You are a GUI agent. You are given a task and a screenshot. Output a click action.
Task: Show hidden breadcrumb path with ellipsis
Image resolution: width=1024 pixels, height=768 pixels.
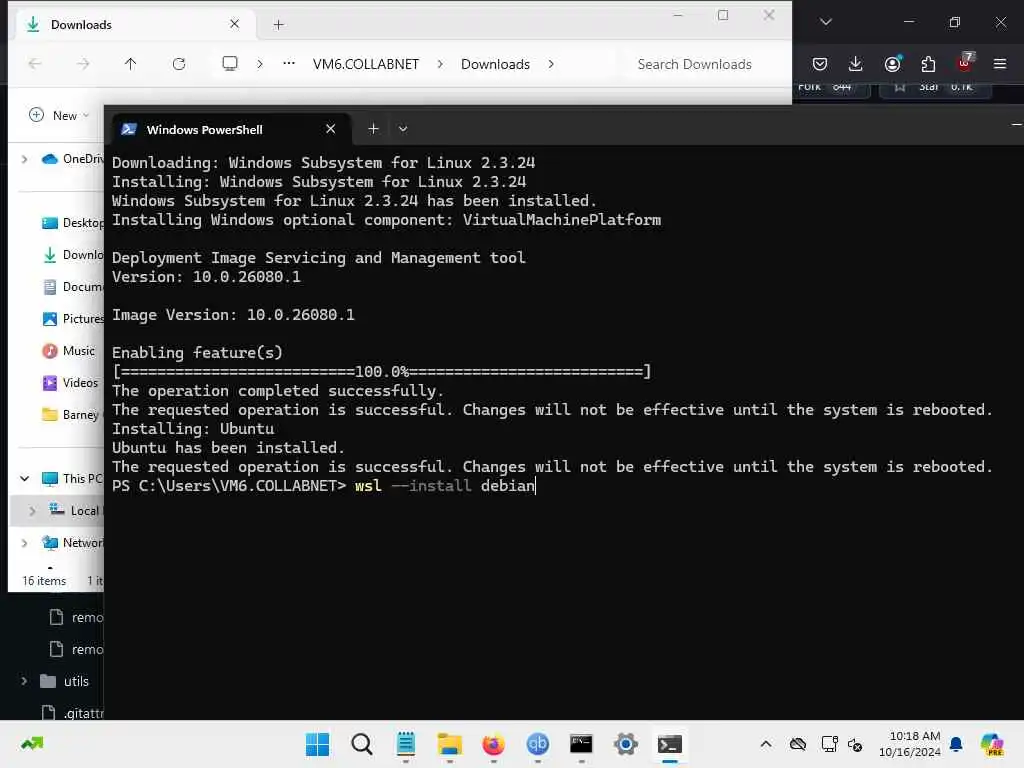tap(289, 64)
